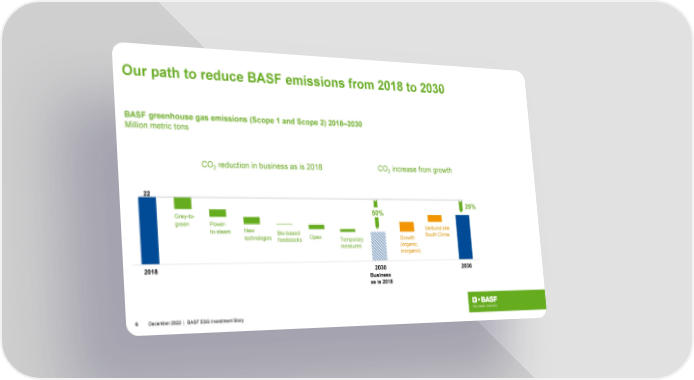The height and width of the screenshot is (380, 694).
Task: Click the thin Bio-based feedstocks line
Action: pos(285,224)
